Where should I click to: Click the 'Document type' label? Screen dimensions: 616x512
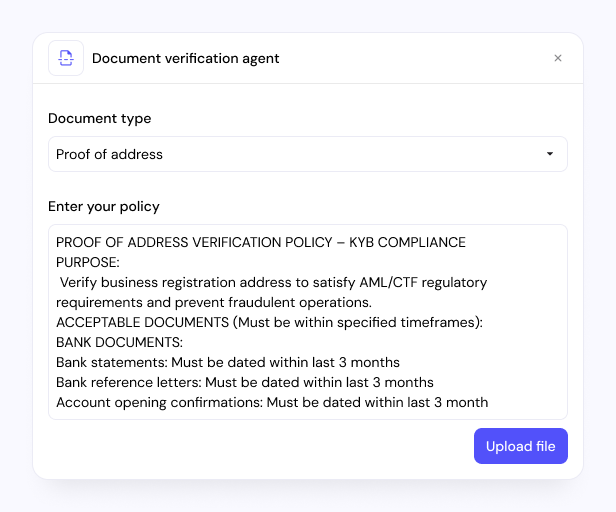click(x=100, y=118)
